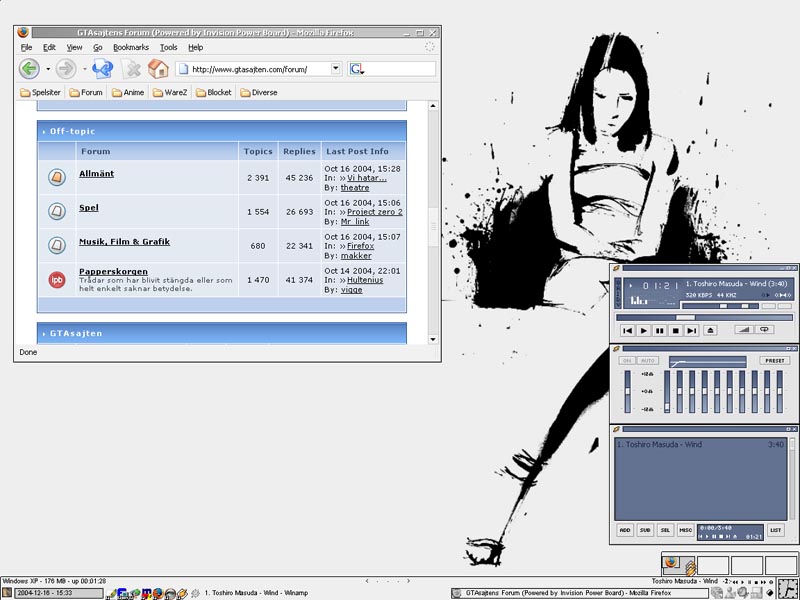This screenshot has height=600, width=800.
Task: Collapse the Off-topic forum category
Action: coord(44,131)
